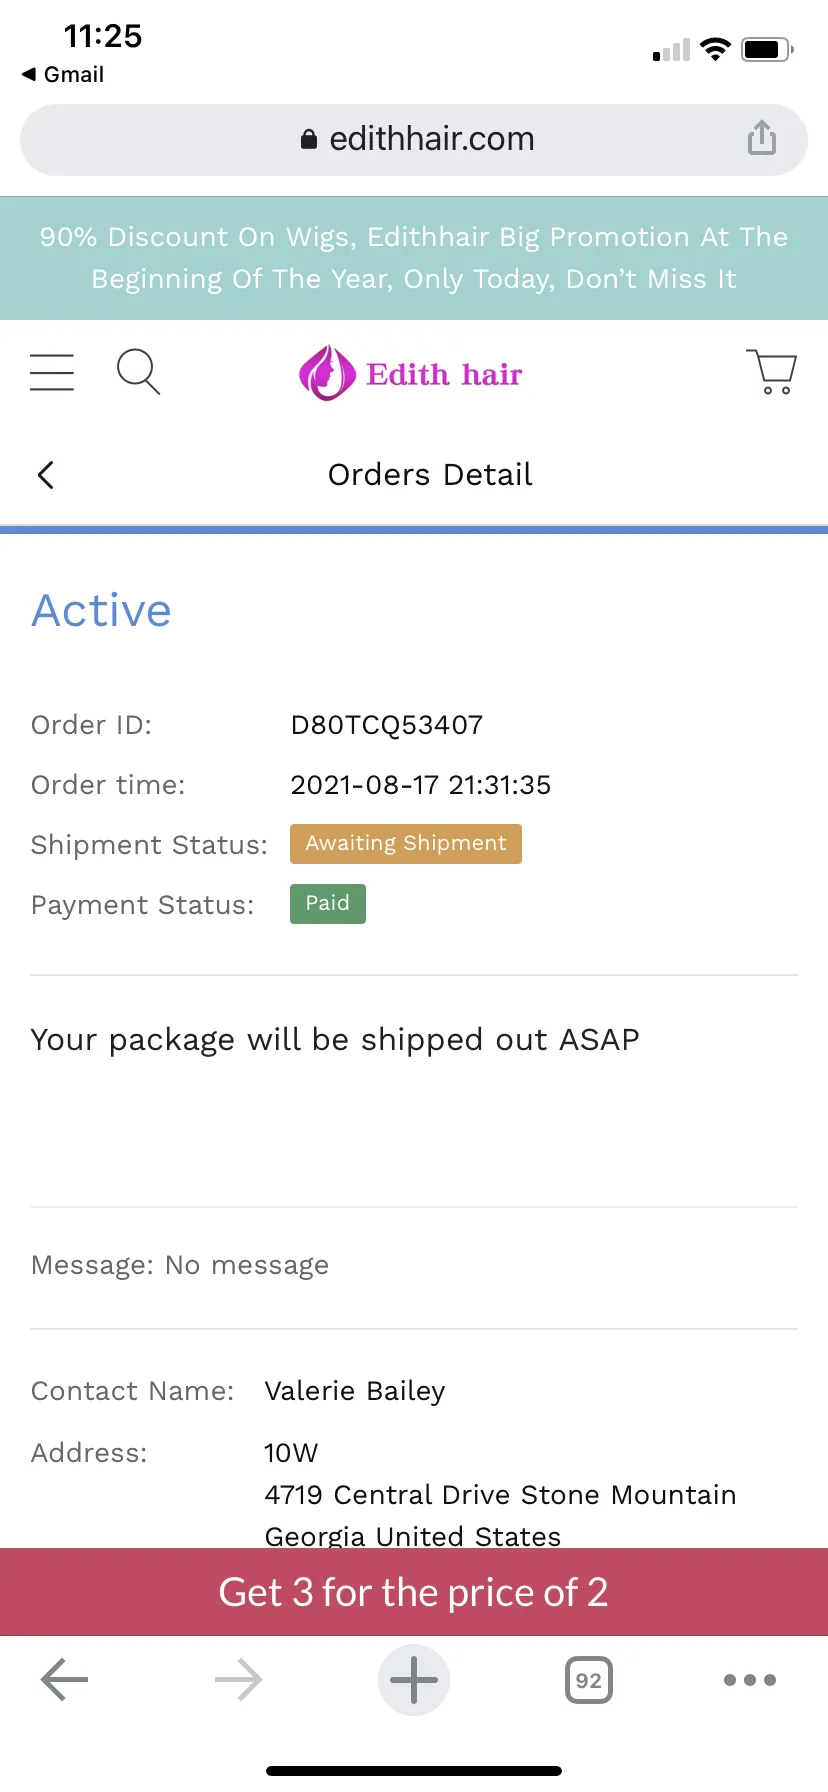Screen dimensions: 828x1792
Task: Tap the padlock icon before edithhair.com
Action: coord(309,139)
